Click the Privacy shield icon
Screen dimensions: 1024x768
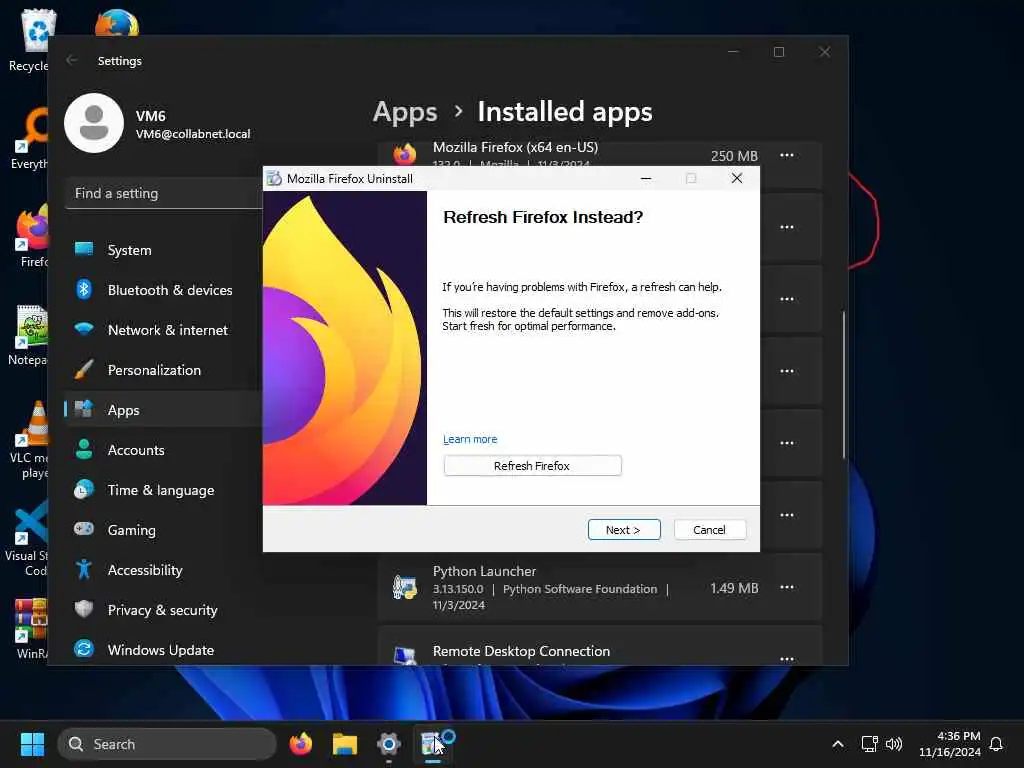(84, 609)
